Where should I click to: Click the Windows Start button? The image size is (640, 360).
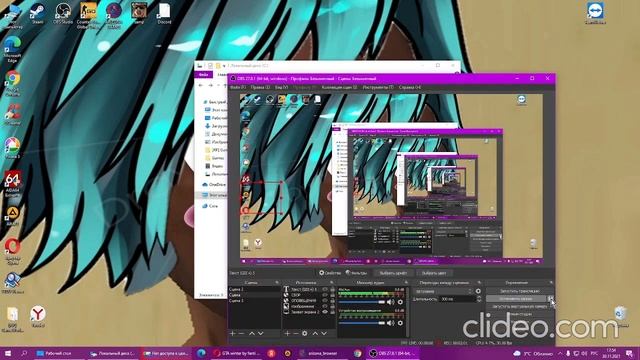(x=7, y=353)
